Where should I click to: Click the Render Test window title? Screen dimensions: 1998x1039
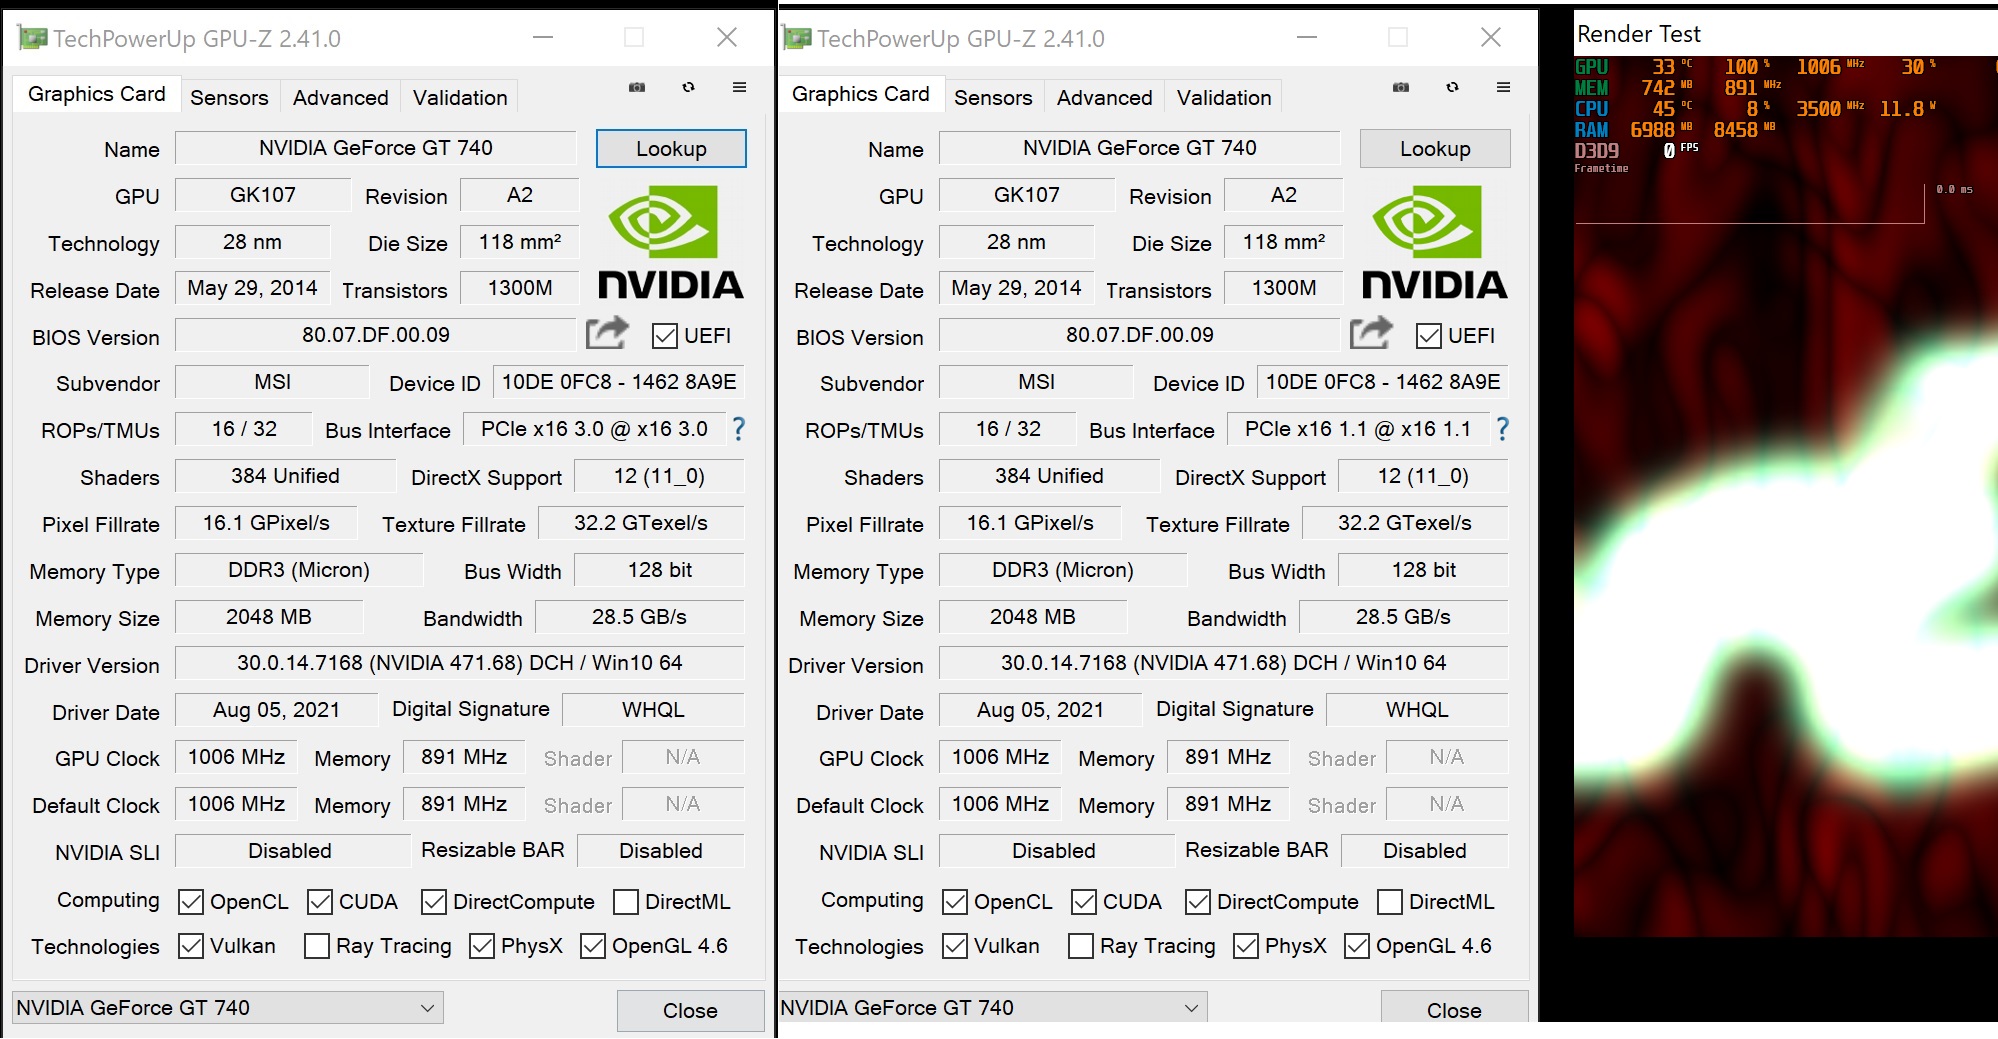[x=1638, y=34]
